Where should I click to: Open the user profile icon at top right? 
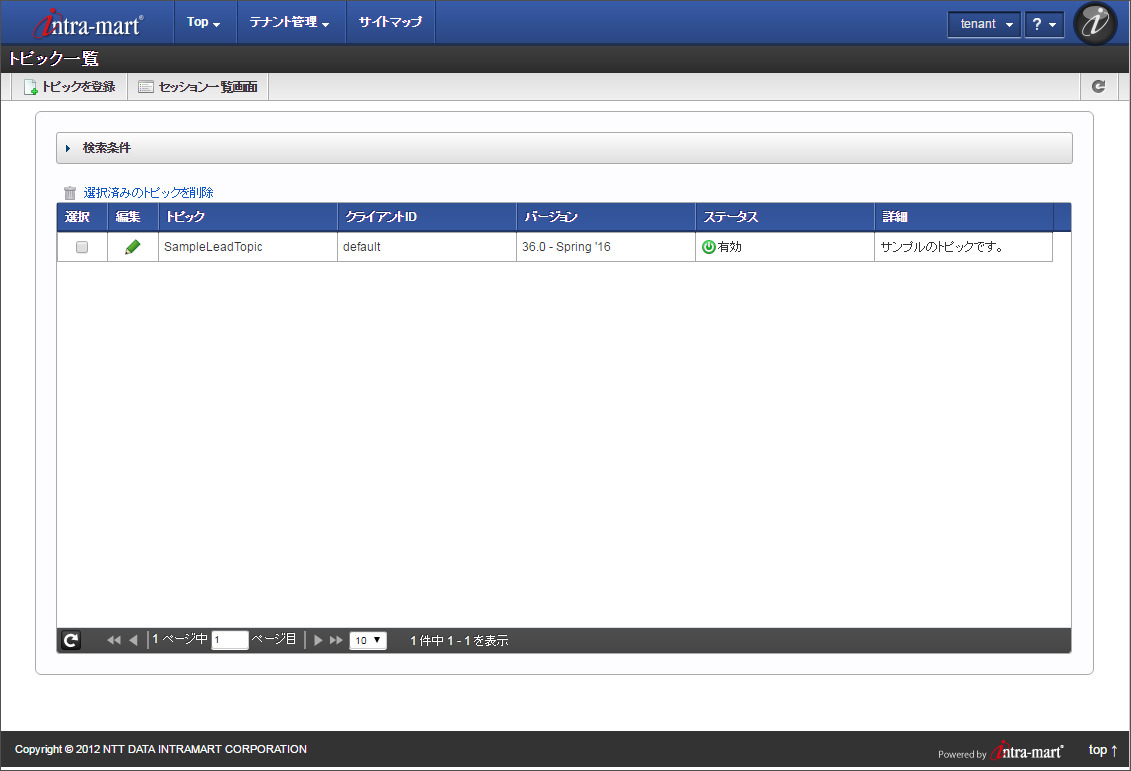pyautogui.click(x=1095, y=23)
